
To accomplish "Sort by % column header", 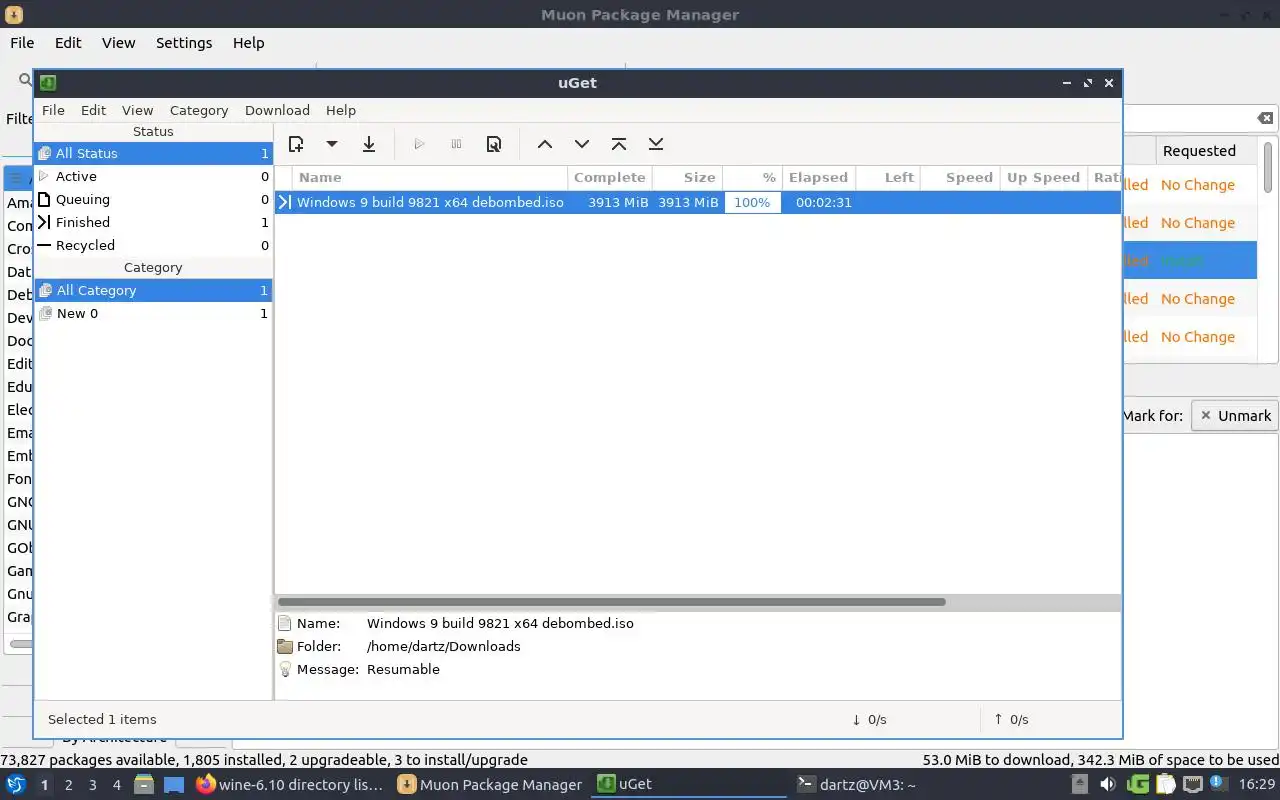I will point(753,177).
